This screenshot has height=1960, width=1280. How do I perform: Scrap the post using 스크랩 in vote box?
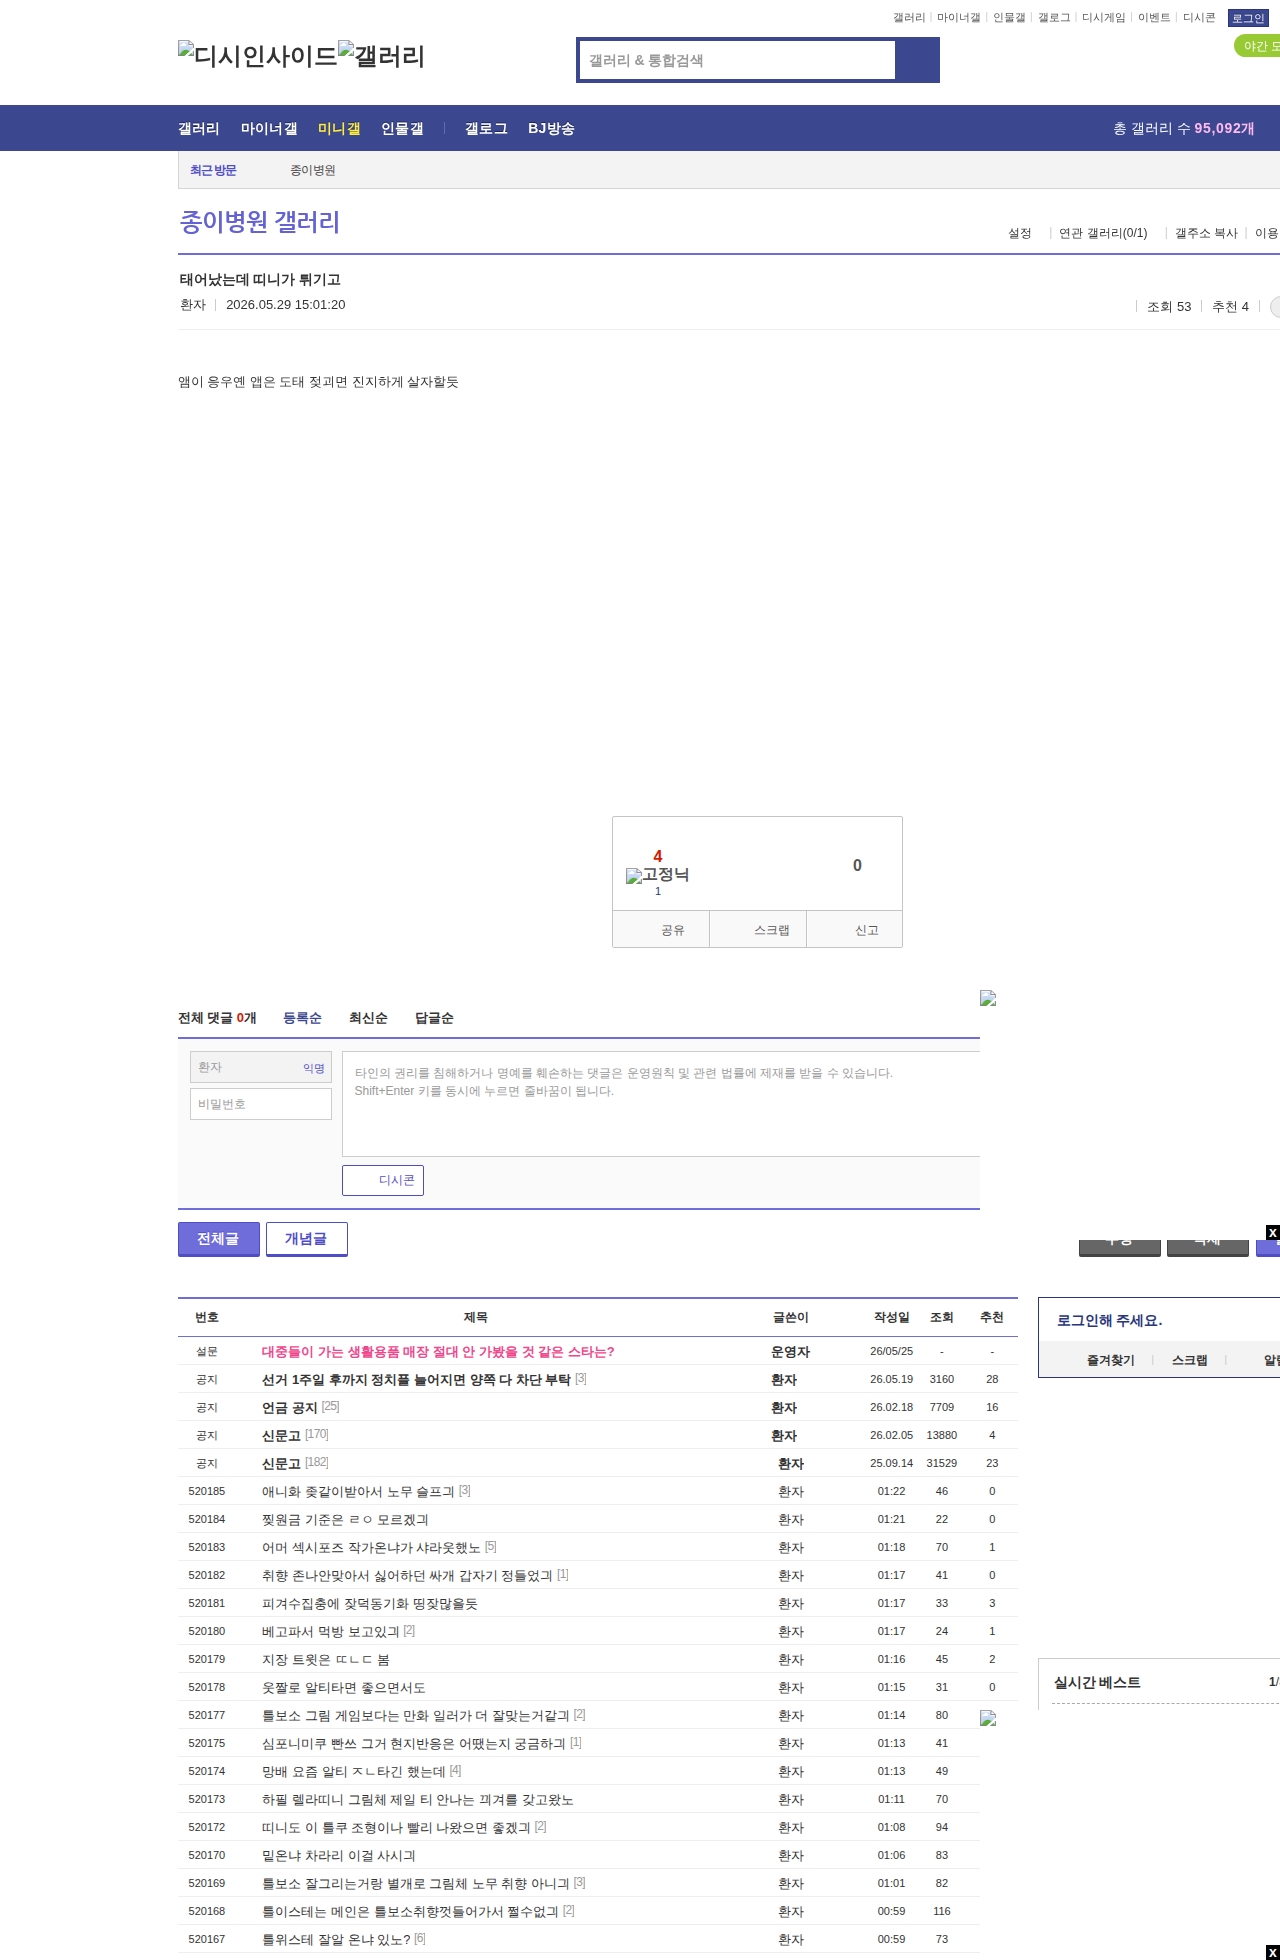click(758, 930)
